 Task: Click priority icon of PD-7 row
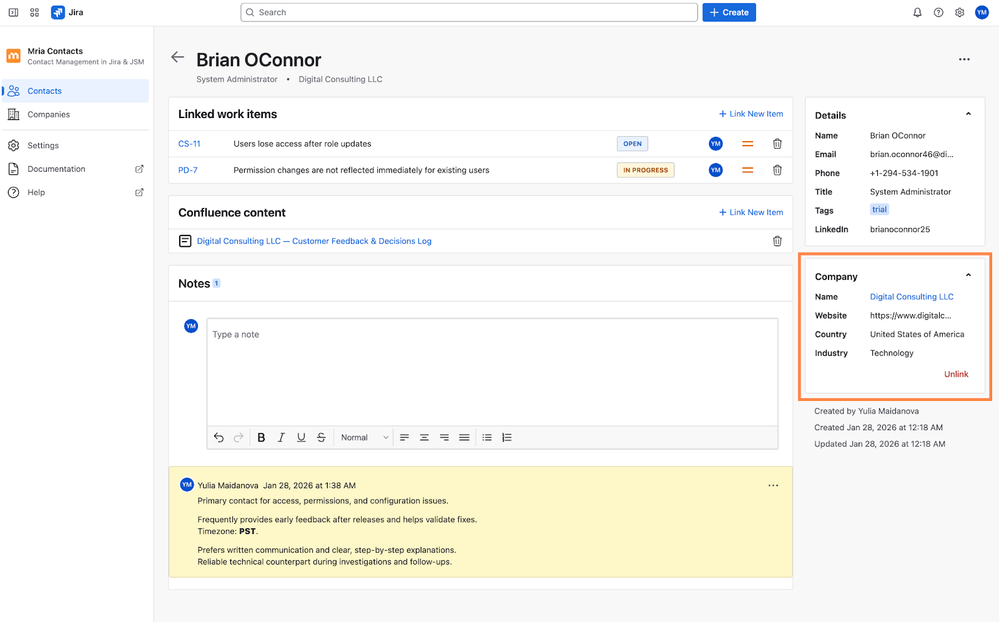[x=747, y=170]
